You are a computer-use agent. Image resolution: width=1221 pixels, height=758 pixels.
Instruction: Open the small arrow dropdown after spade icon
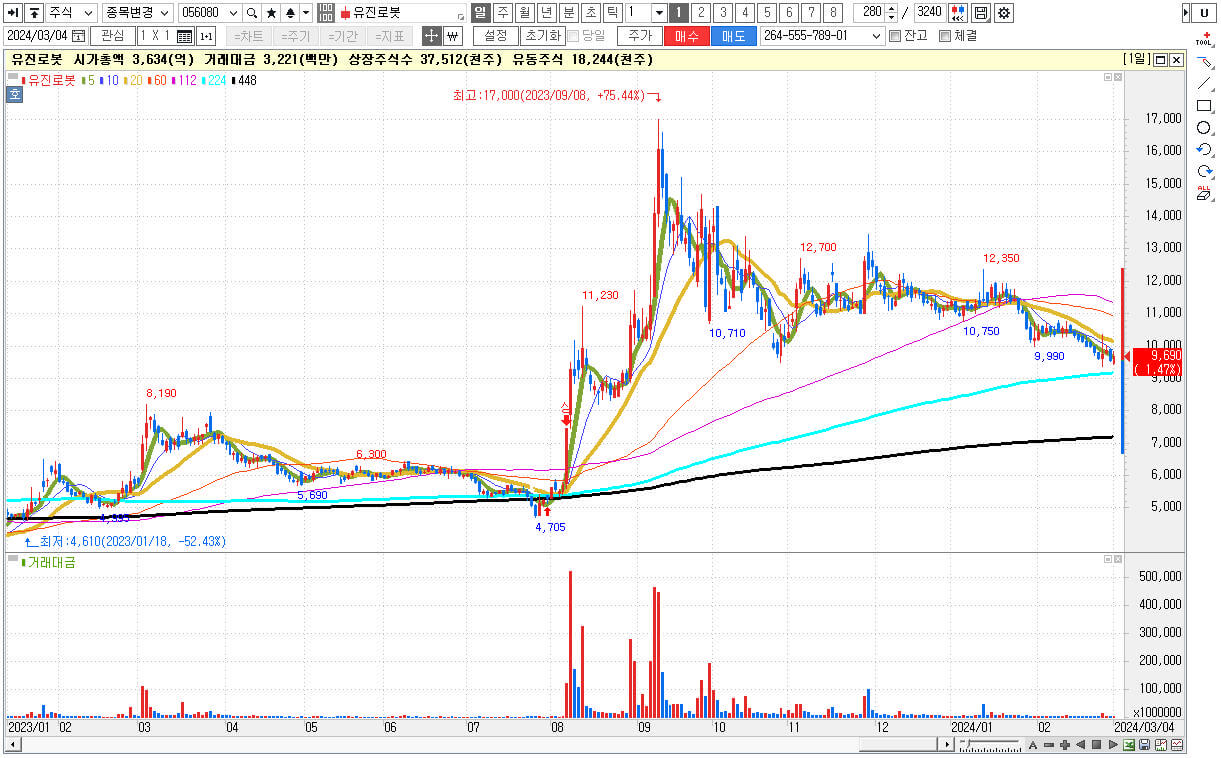tap(306, 13)
